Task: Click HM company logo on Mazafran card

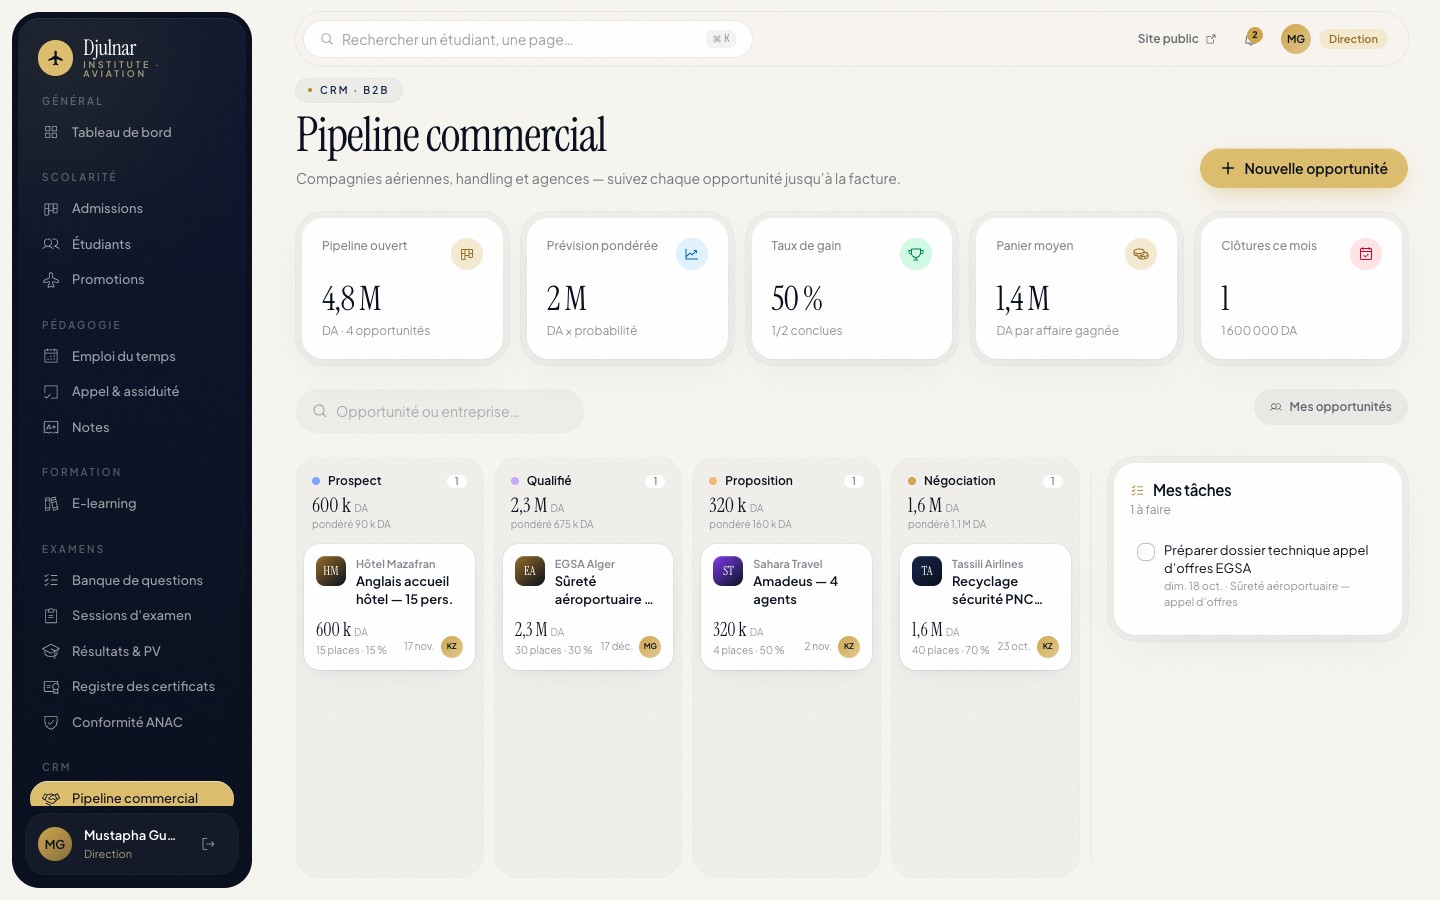Action: 331,571
